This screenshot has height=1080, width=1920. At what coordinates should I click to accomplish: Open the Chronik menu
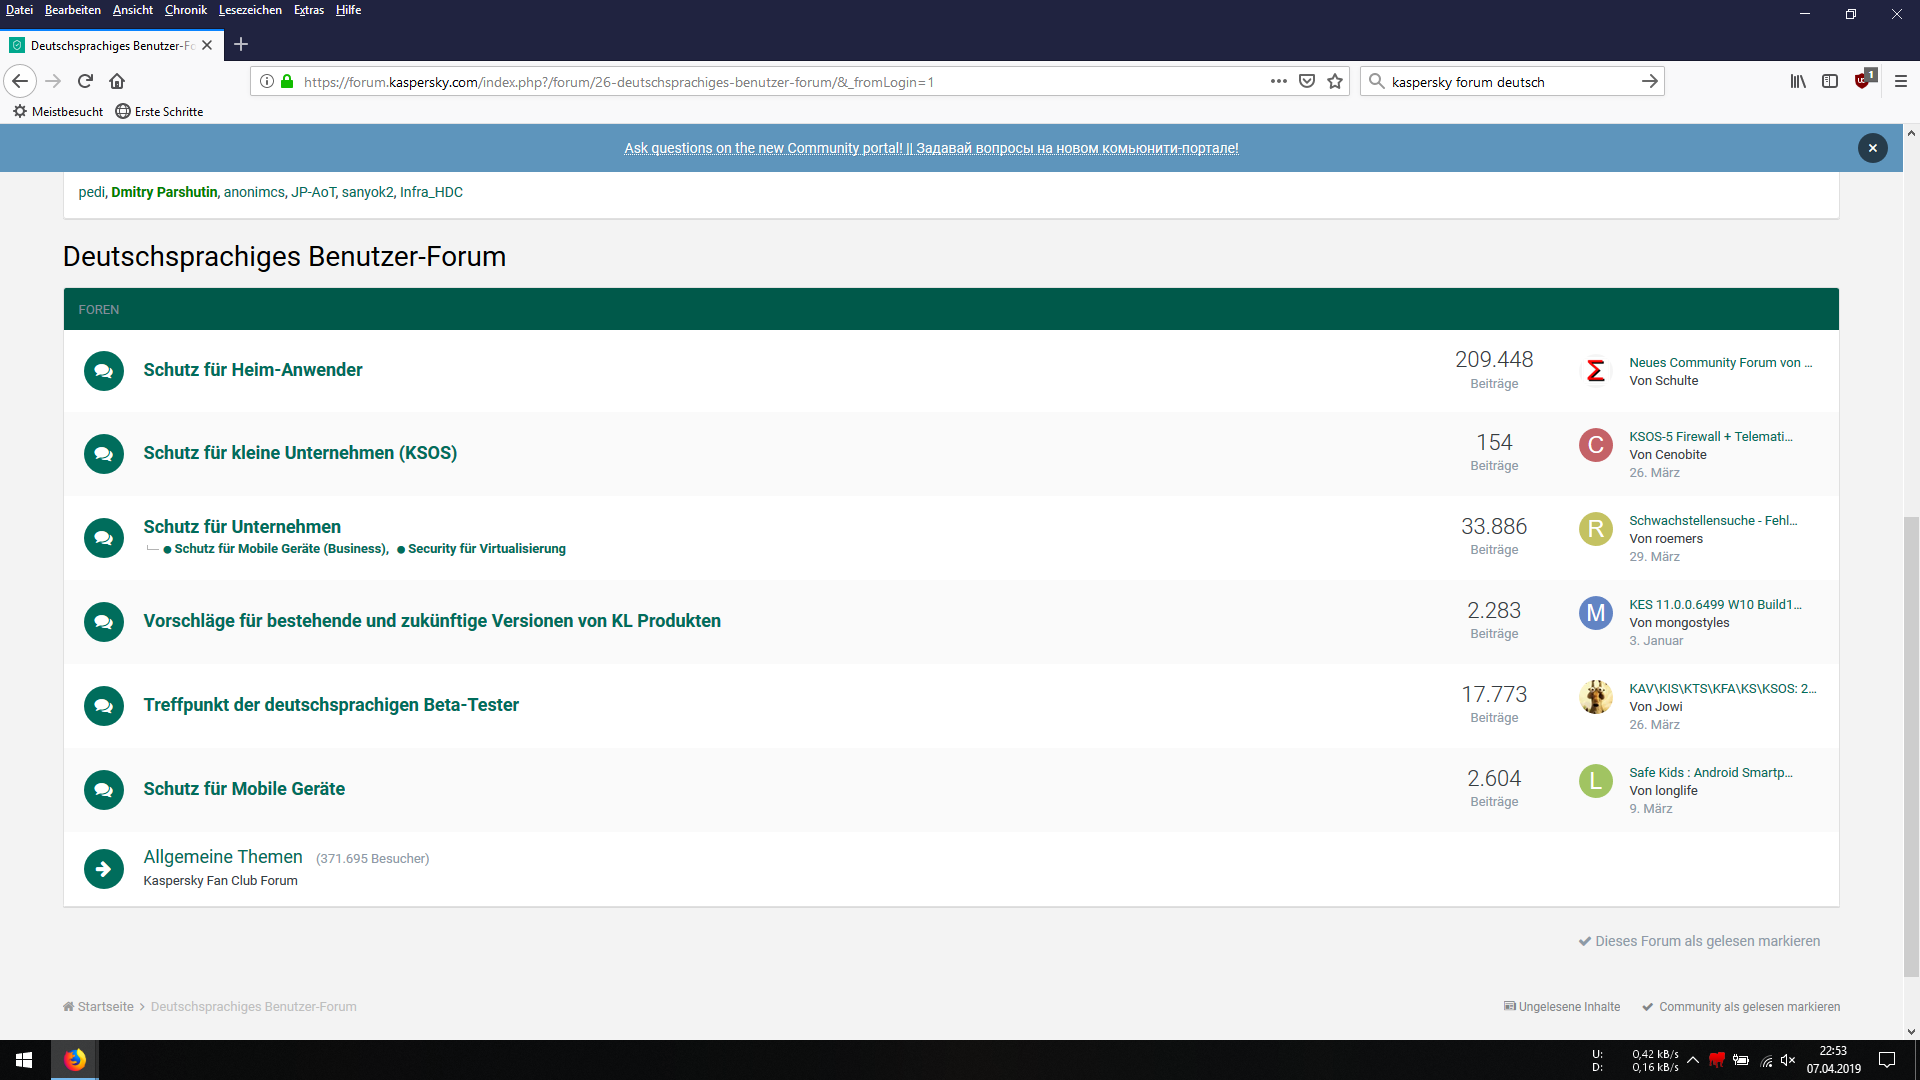coord(185,10)
